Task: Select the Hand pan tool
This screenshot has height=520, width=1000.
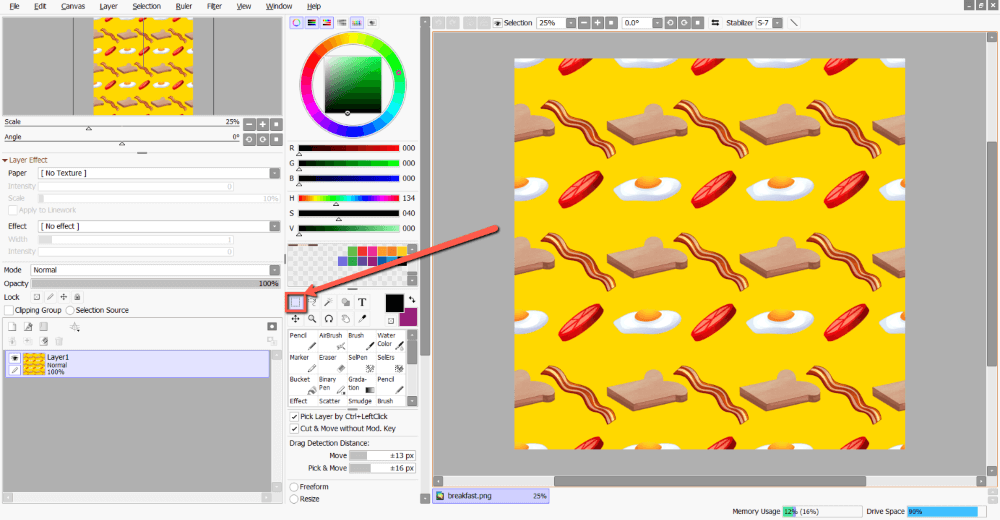Action: click(345, 318)
